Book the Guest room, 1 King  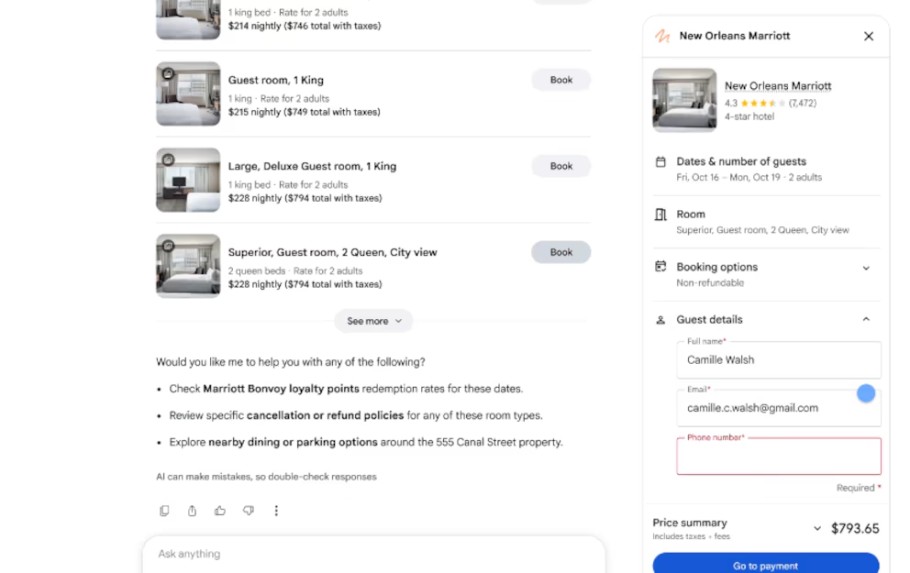click(561, 80)
